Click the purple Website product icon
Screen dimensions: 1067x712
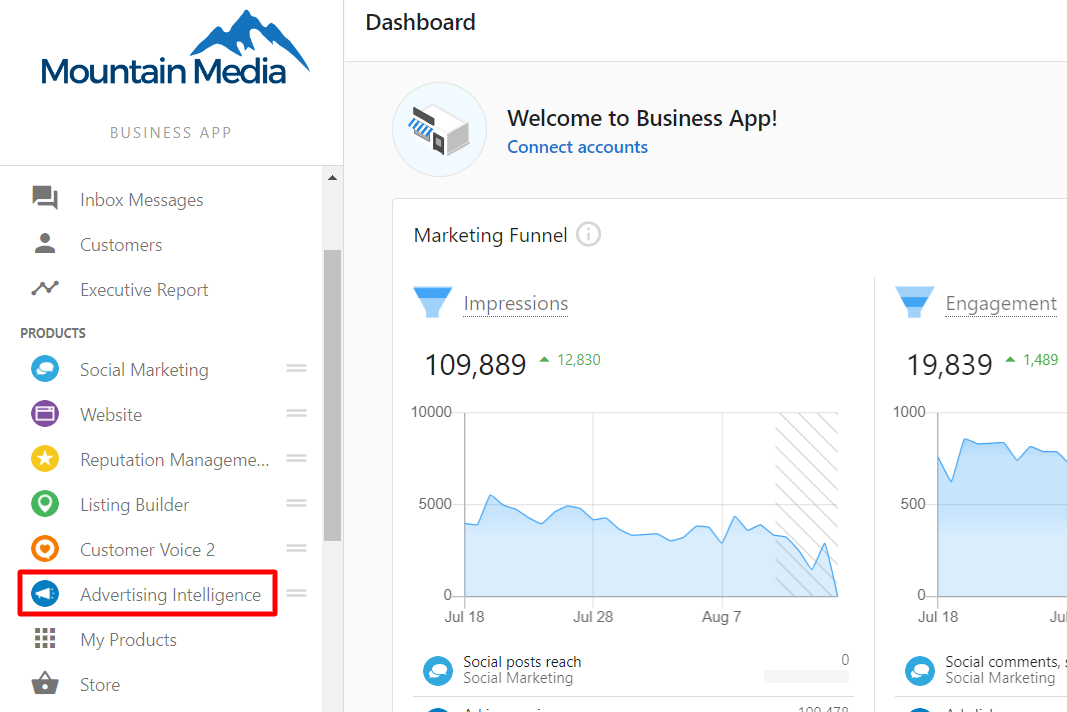[x=45, y=414]
